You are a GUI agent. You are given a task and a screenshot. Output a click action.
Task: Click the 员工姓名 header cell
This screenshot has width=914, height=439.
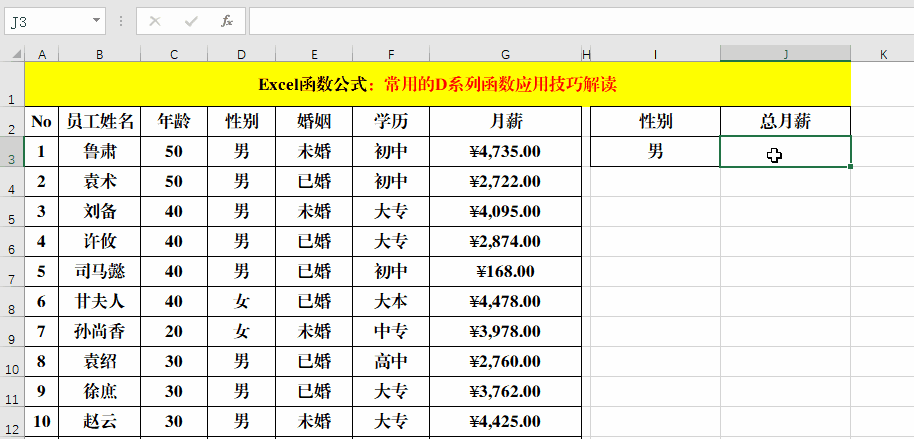click(x=100, y=121)
